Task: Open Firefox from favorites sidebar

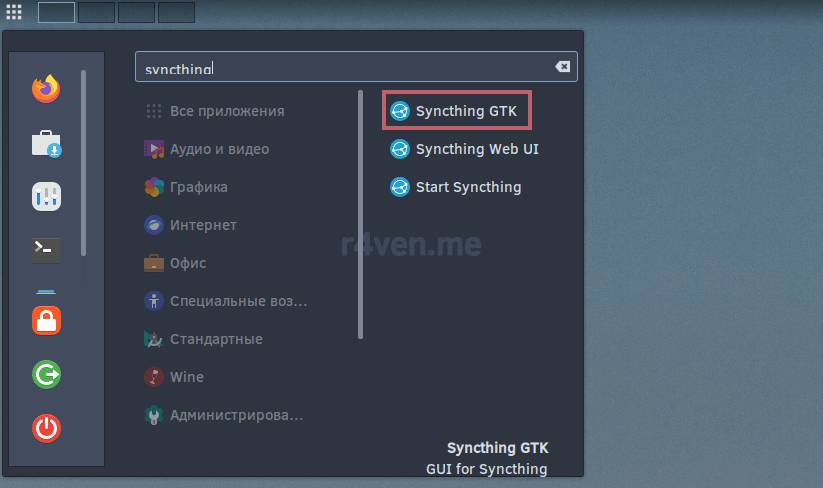Action: [46, 89]
